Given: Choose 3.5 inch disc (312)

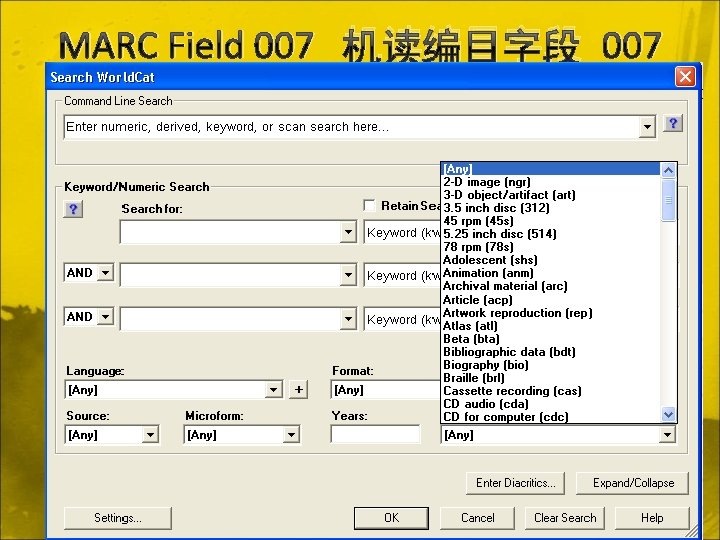Looking at the screenshot, I should coord(551,208).
